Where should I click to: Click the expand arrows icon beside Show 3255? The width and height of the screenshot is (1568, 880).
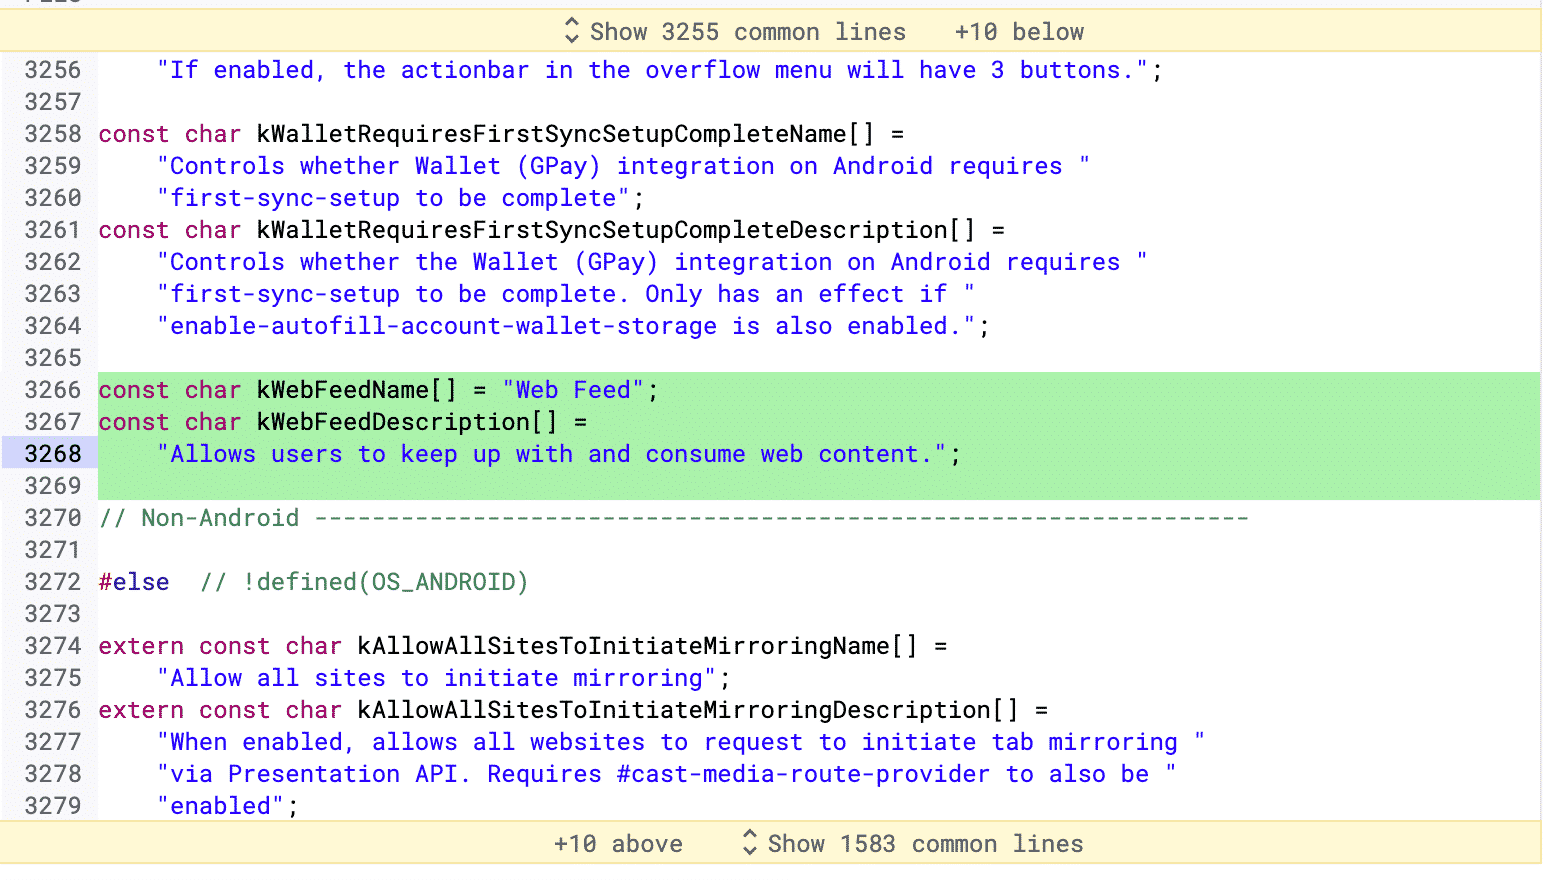coord(571,31)
